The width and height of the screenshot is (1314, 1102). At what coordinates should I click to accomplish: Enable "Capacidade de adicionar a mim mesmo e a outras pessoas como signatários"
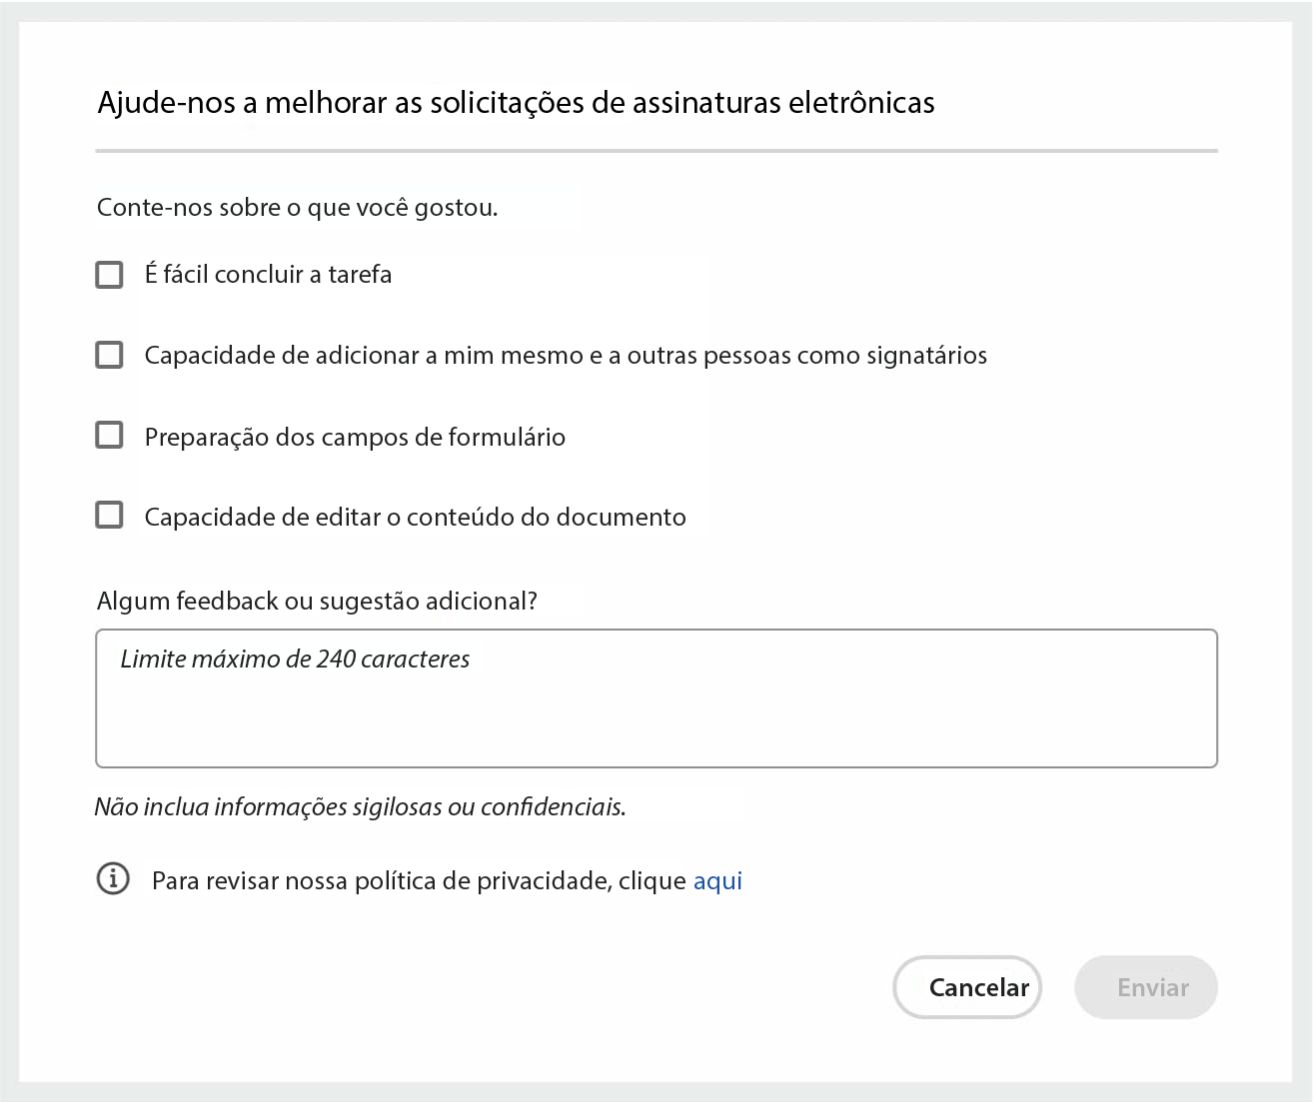(x=109, y=354)
